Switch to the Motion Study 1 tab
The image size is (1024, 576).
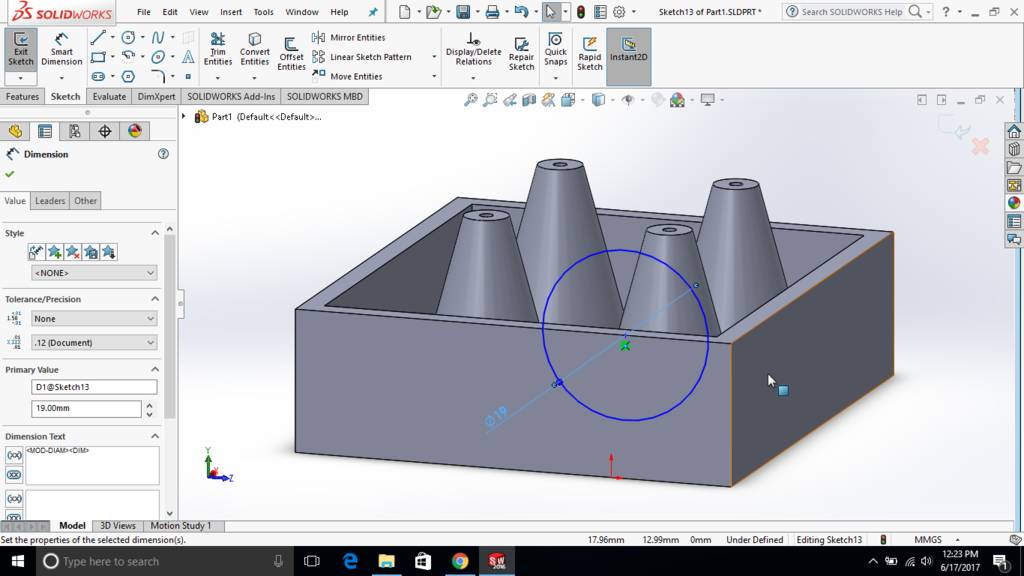click(x=181, y=526)
